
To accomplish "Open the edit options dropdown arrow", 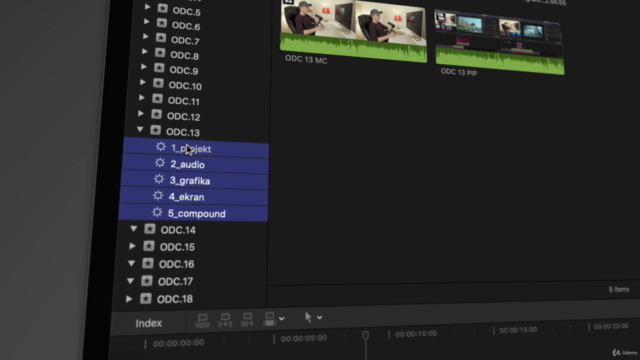I will tap(282, 318).
